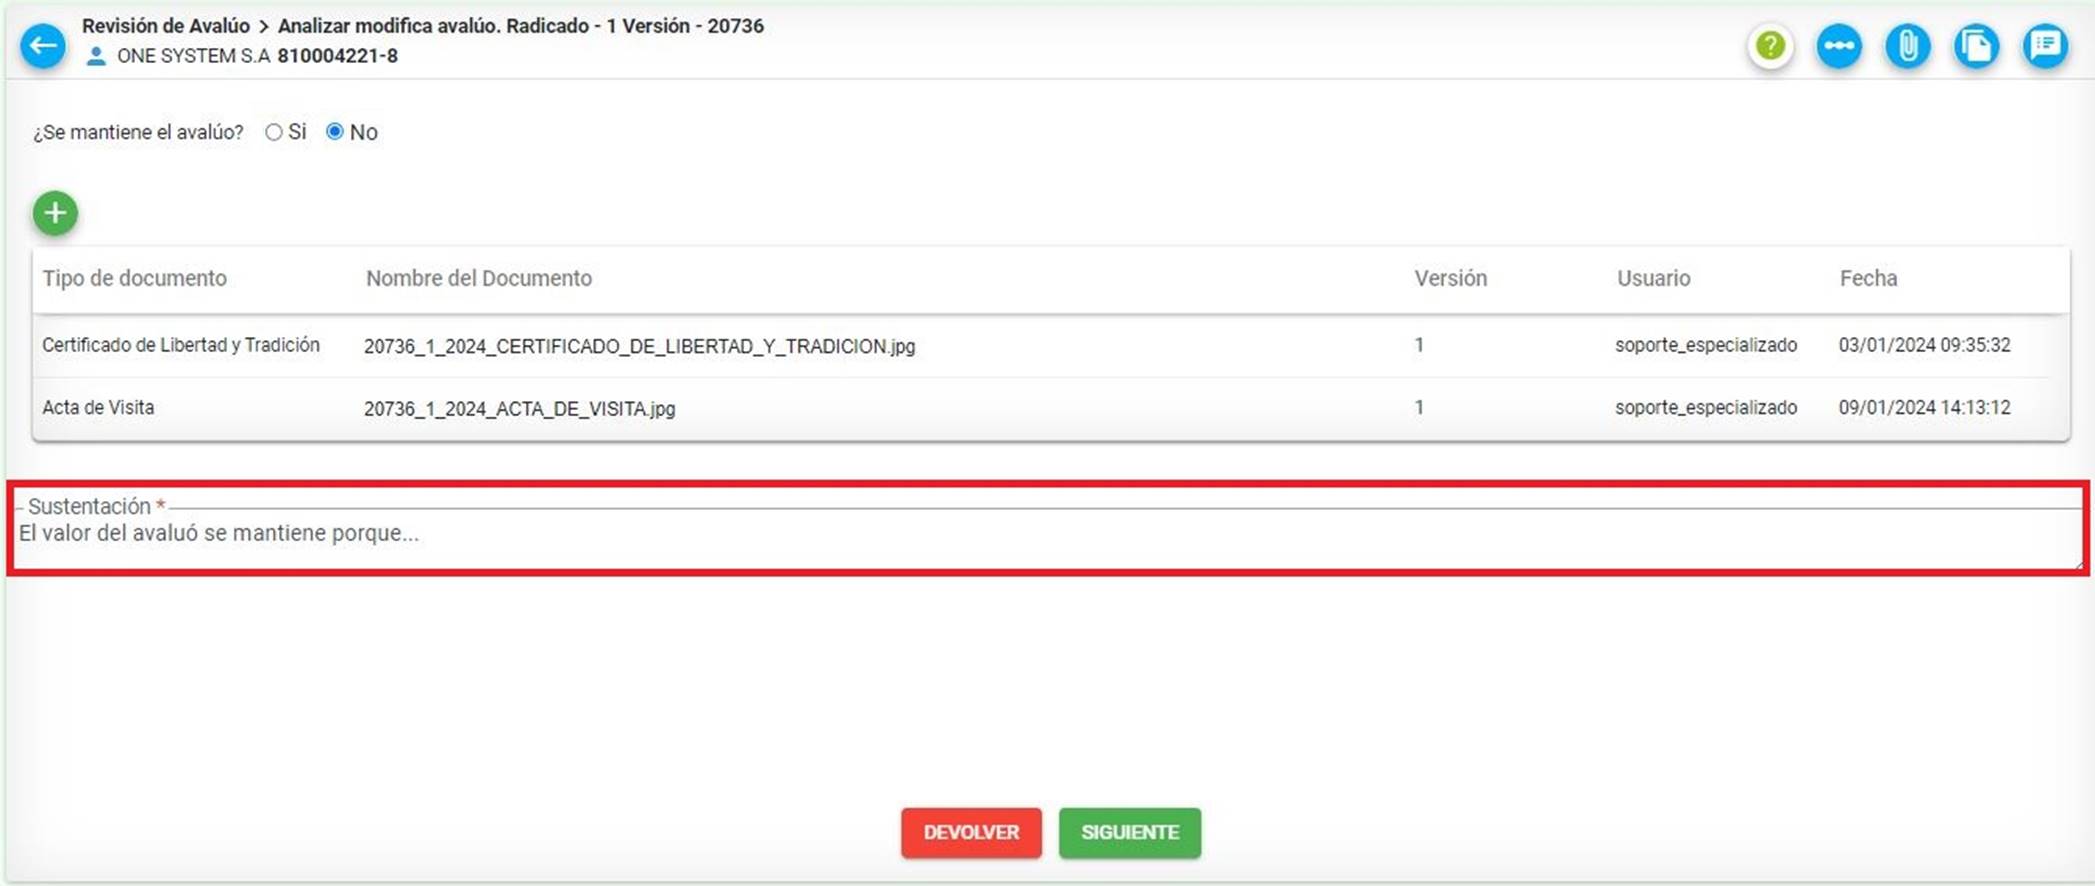Screen dimensions: 2095x886
Task: Open the CERTIFICADO_DE_LIBERTAD_Y_TRADICION.jpg file
Action: [x=639, y=346]
